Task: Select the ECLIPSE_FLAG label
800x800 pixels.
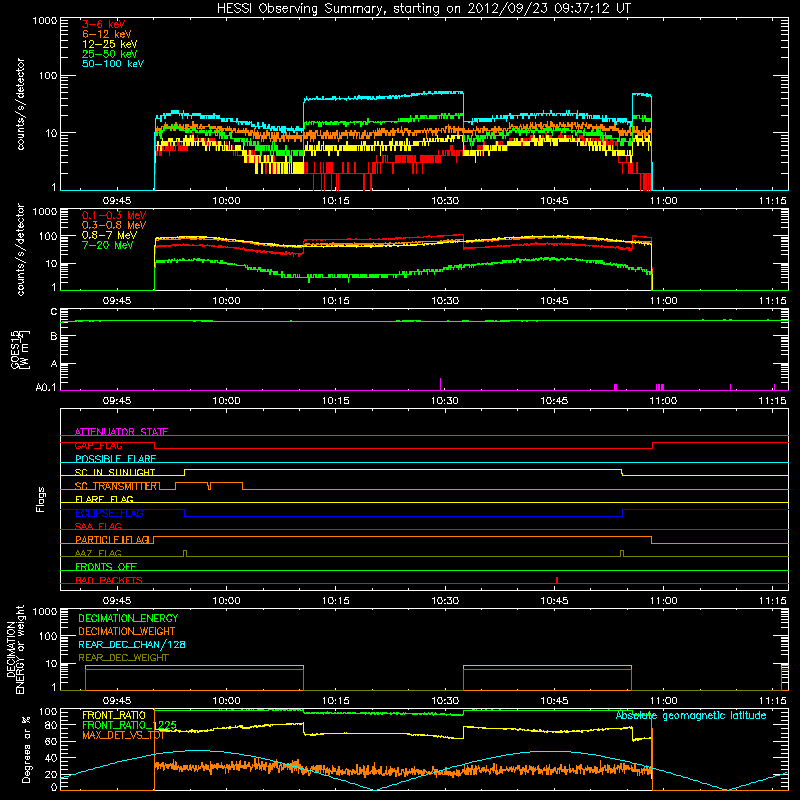Action: click(109, 513)
